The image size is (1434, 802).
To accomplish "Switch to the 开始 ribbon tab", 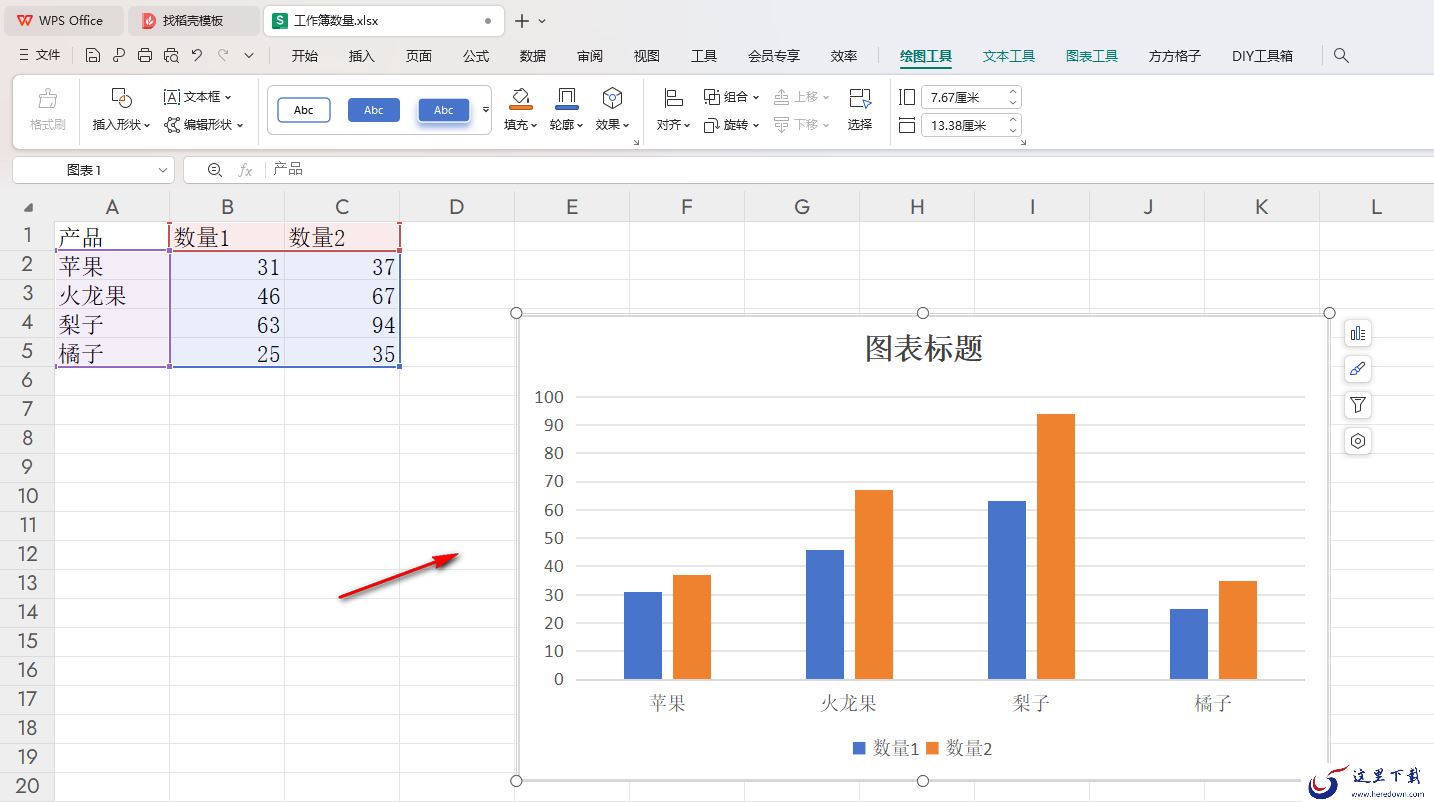I will [305, 56].
